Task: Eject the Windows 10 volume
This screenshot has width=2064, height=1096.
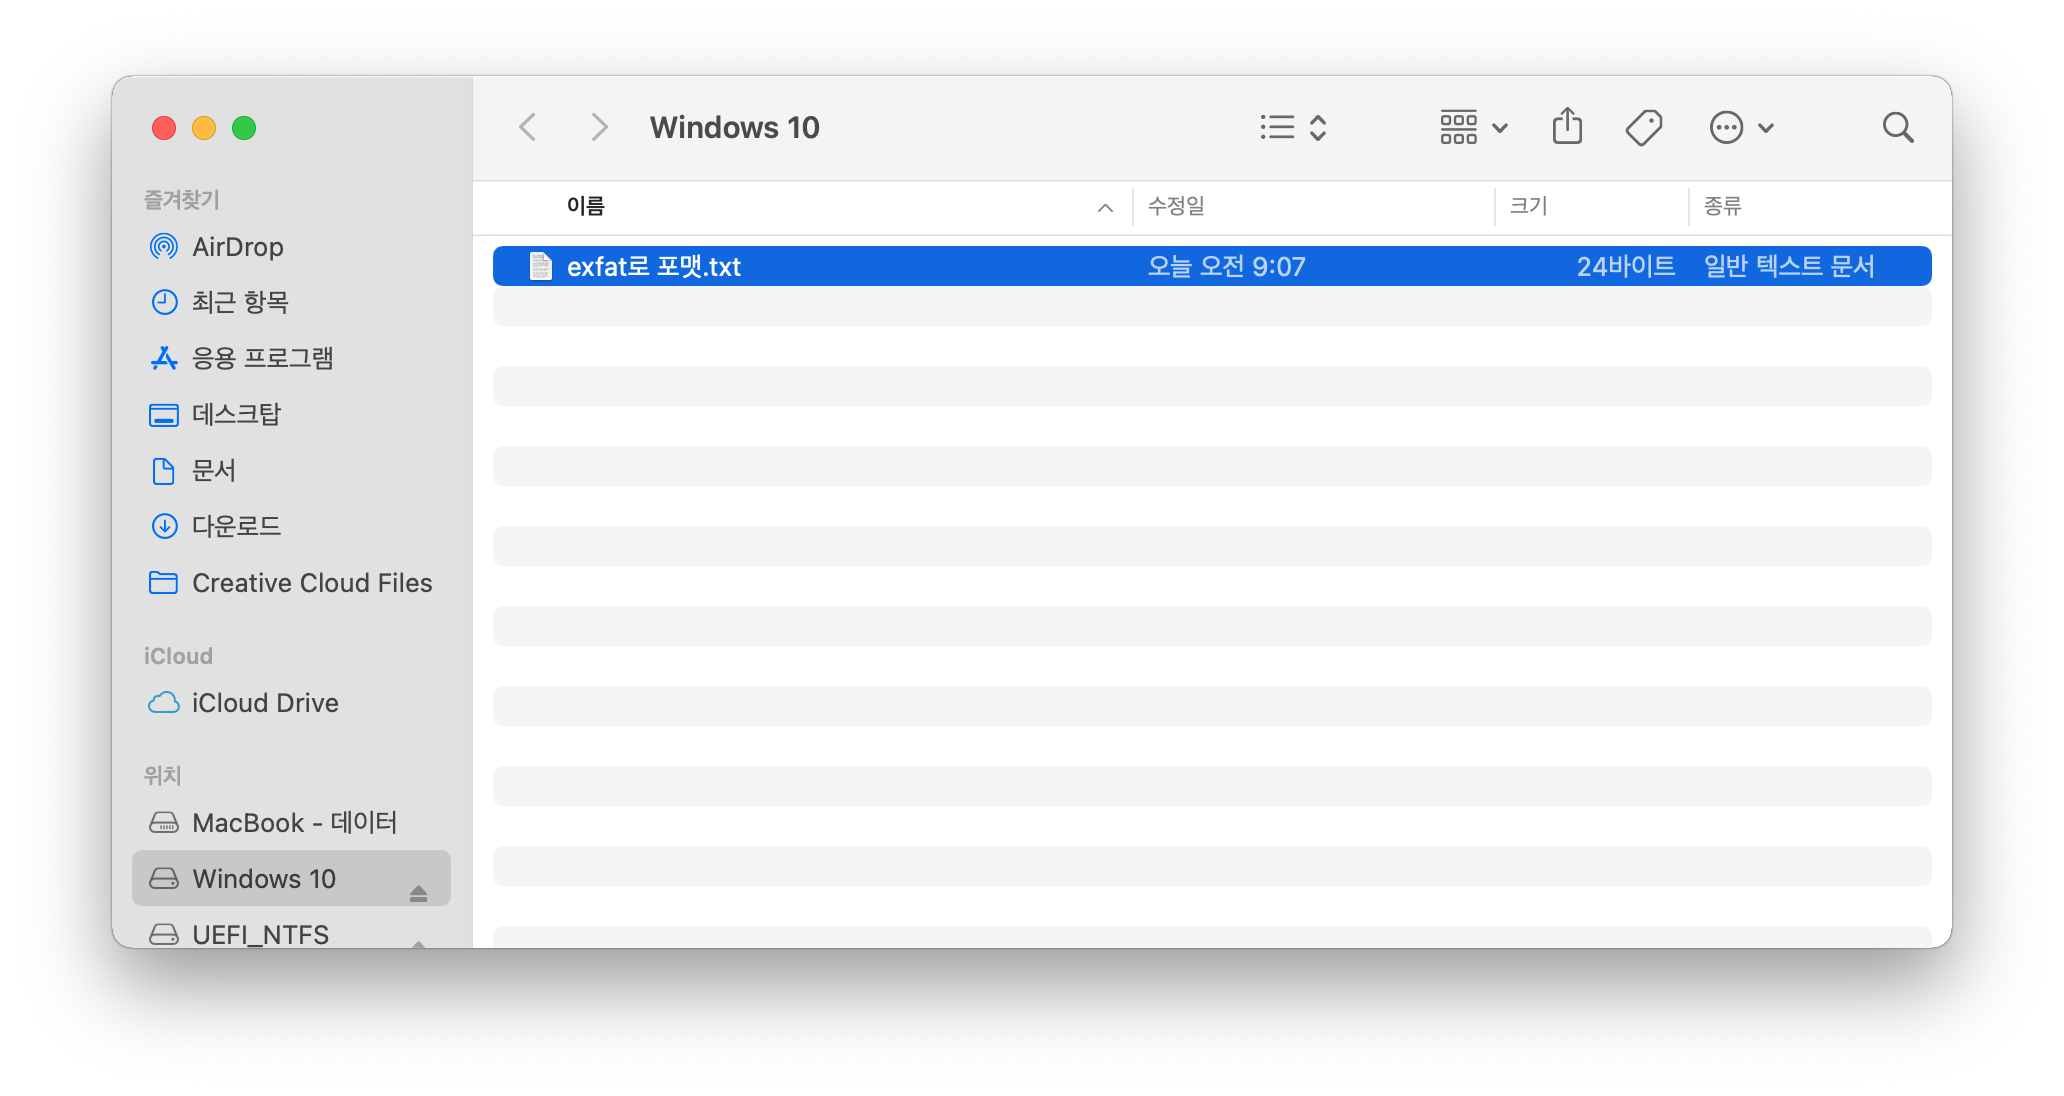Action: (418, 893)
